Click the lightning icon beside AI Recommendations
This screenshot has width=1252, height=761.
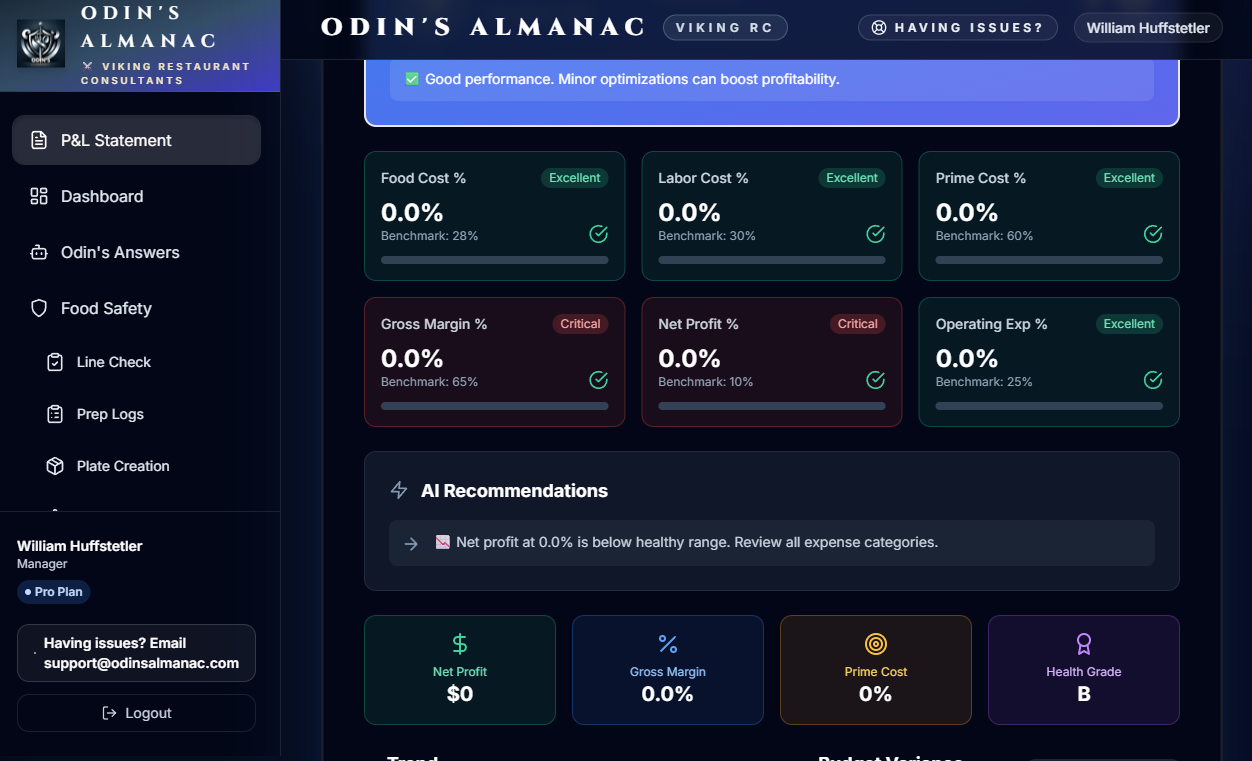tap(398, 490)
